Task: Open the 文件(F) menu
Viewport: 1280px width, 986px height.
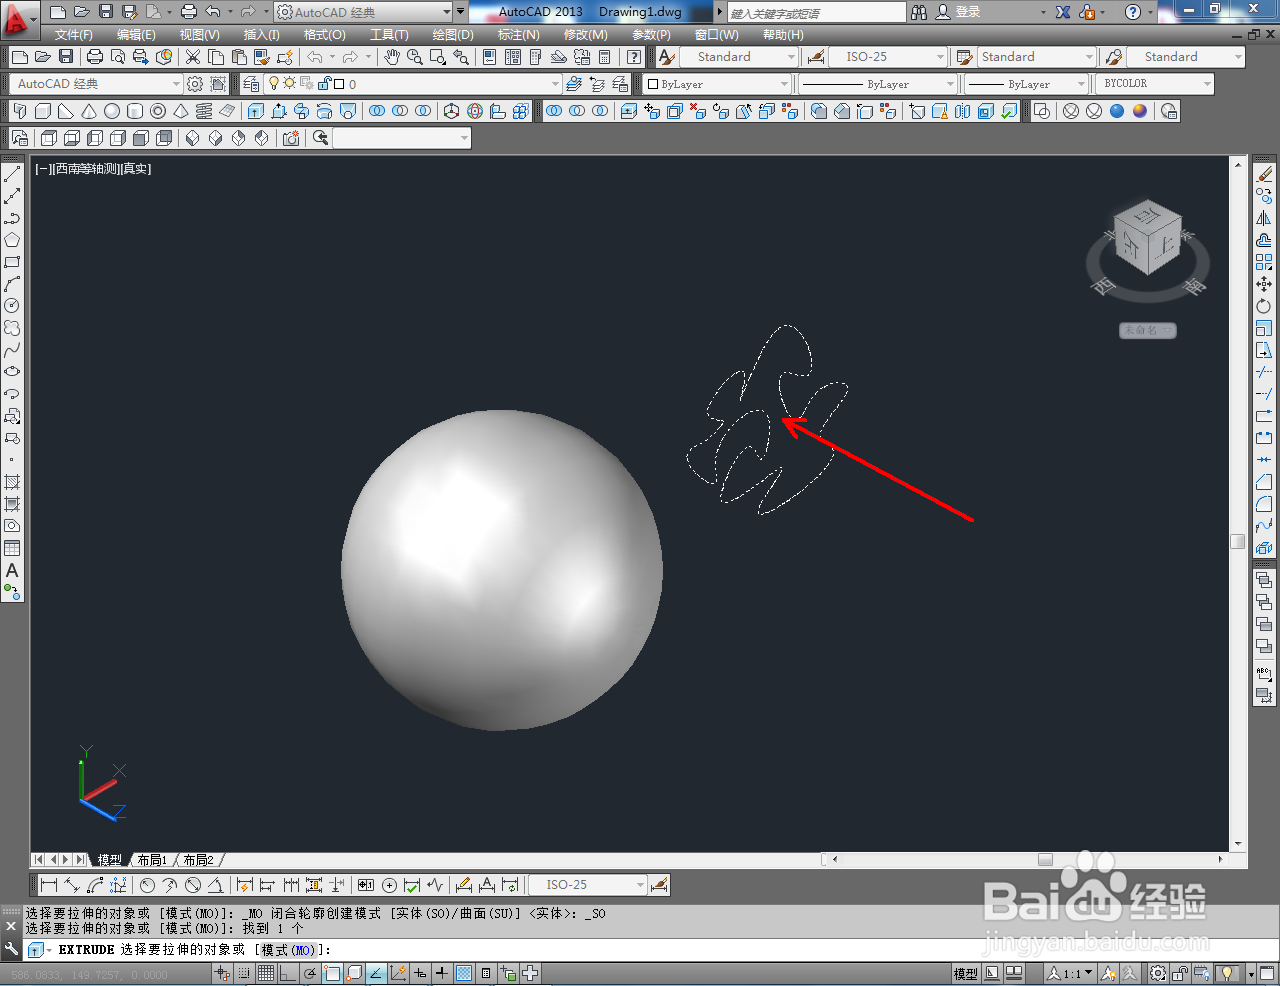Action: click(74, 35)
